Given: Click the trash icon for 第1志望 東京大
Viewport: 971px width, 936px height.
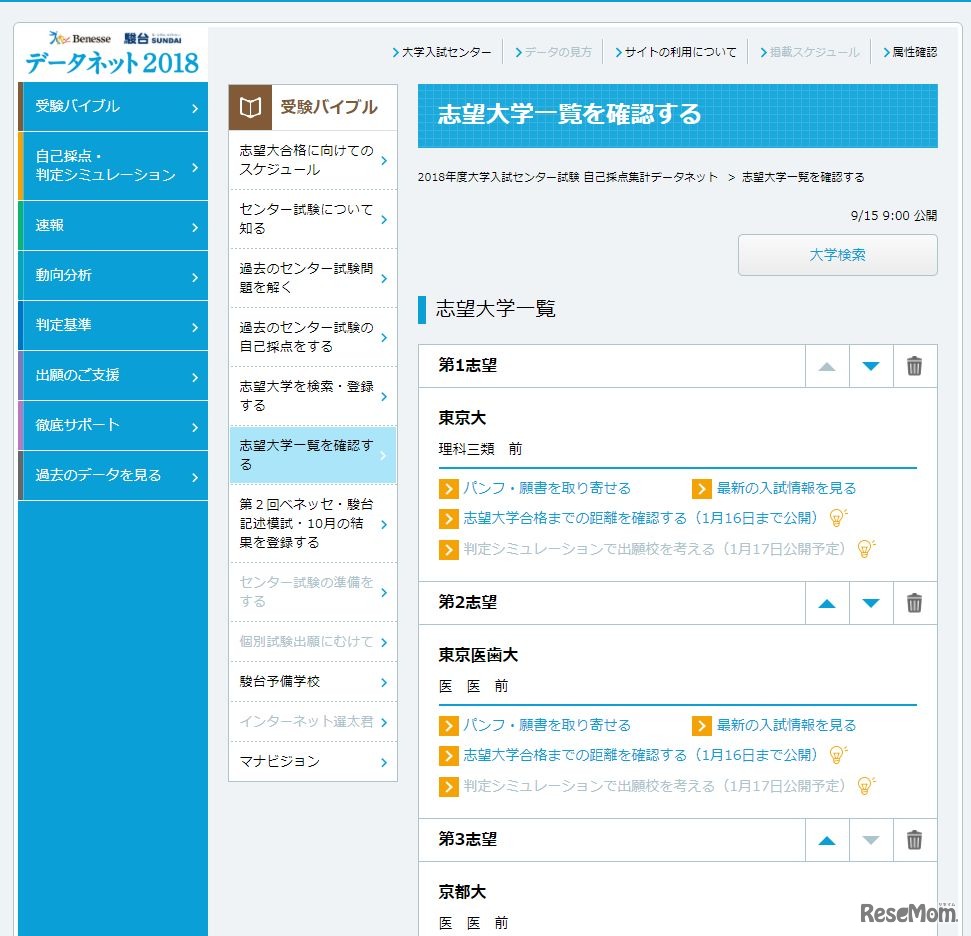Looking at the screenshot, I should [913, 367].
